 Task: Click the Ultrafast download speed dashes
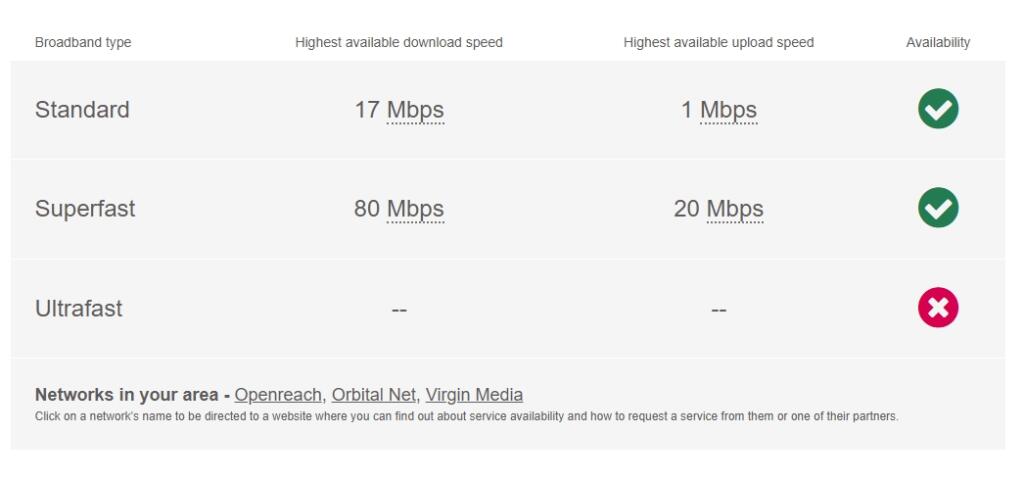coord(399,310)
